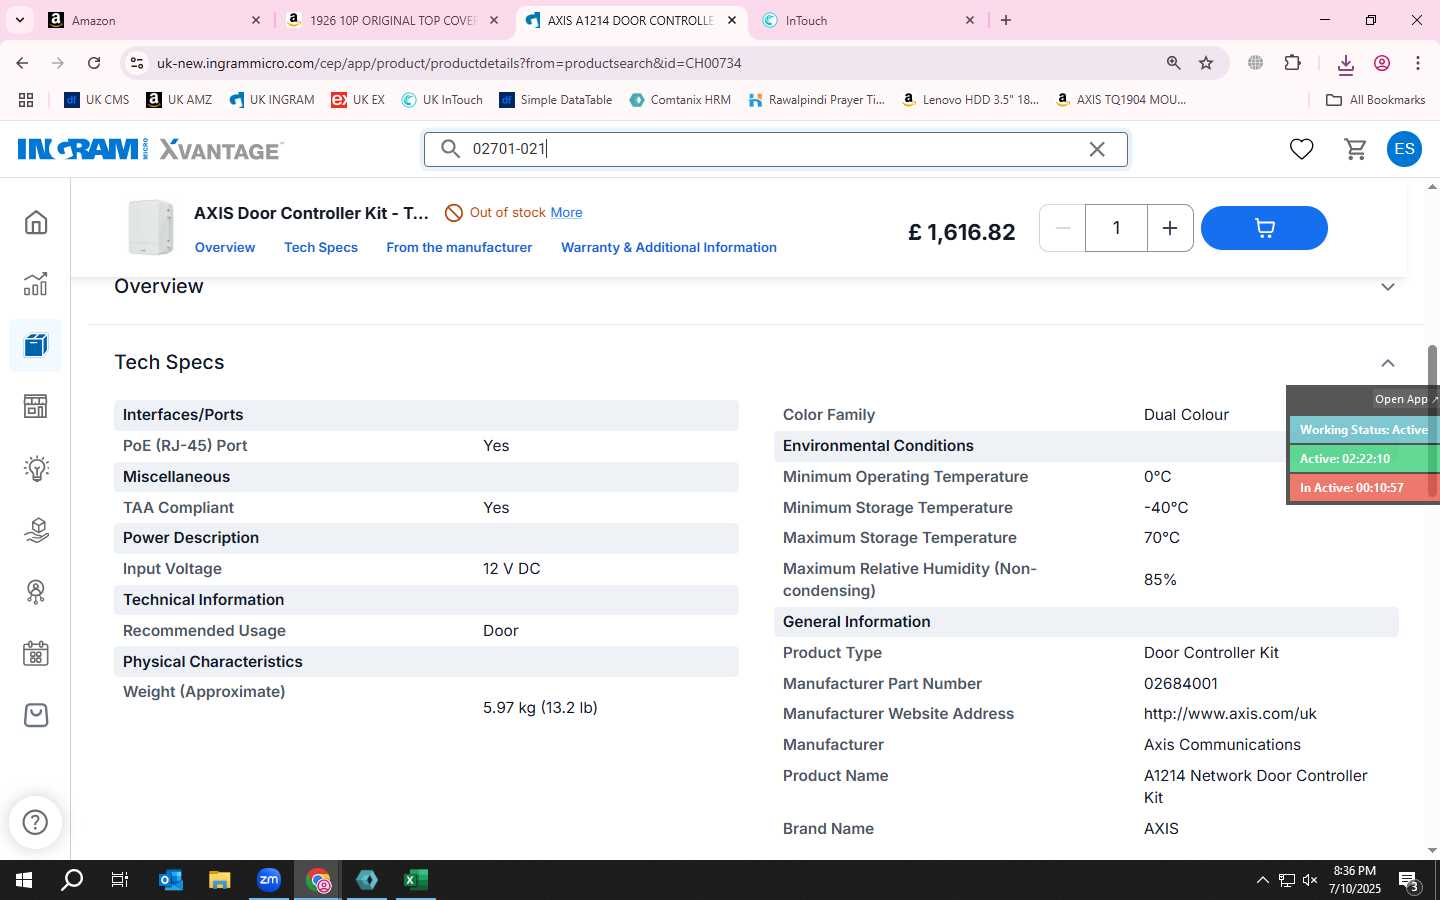Open Windows Start menu

coord(24,880)
